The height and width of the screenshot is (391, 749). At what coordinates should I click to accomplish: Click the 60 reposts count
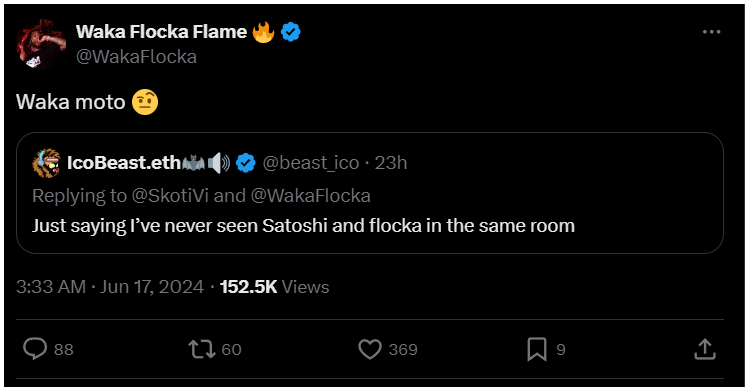coord(232,349)
